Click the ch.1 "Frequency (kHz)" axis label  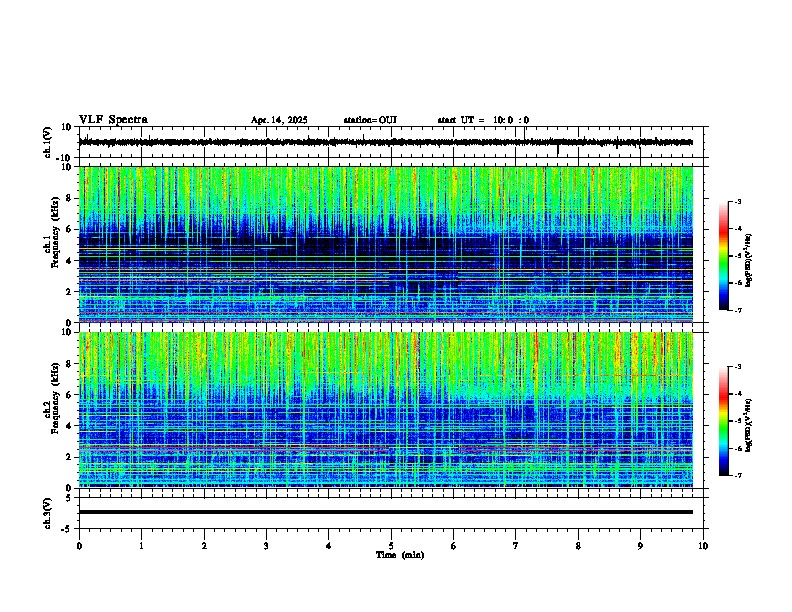point(55,233)
